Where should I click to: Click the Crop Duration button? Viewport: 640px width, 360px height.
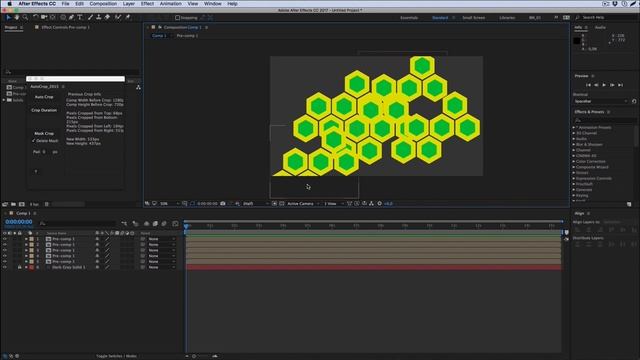(x=44, y=110)
